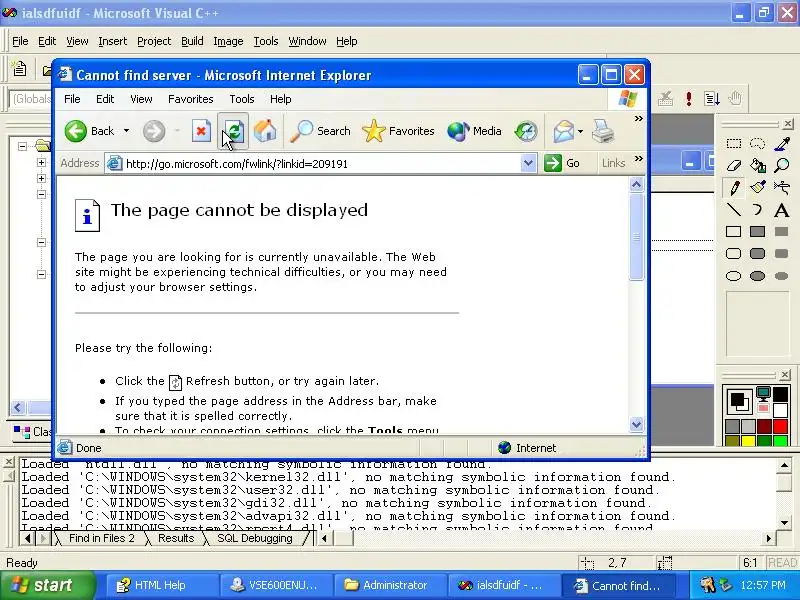The image size is (800, 600).
Task: Select the outlined Rectangle tool
Action: click(734, 232)
